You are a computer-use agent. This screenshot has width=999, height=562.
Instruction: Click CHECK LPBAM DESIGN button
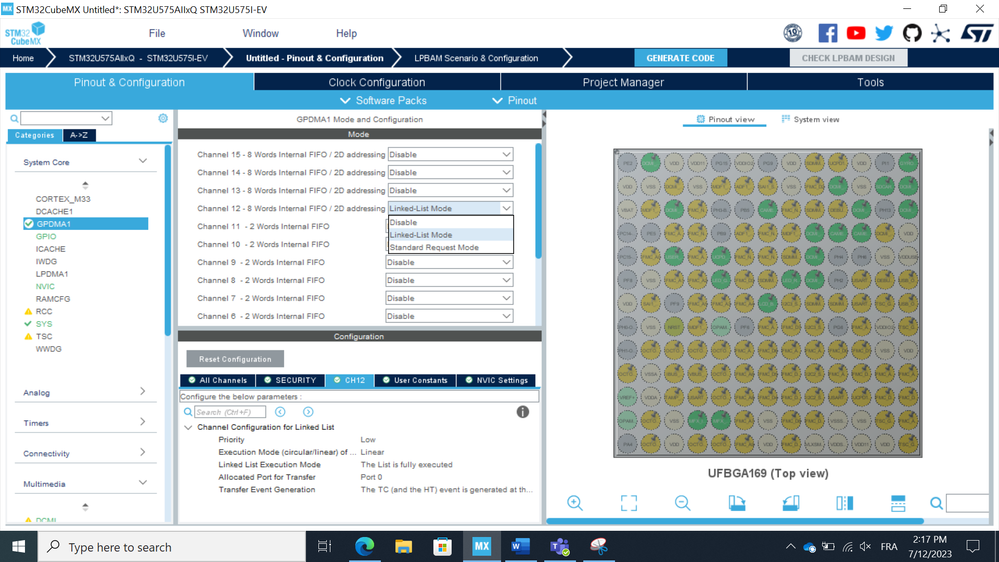(x=848, y=58)
